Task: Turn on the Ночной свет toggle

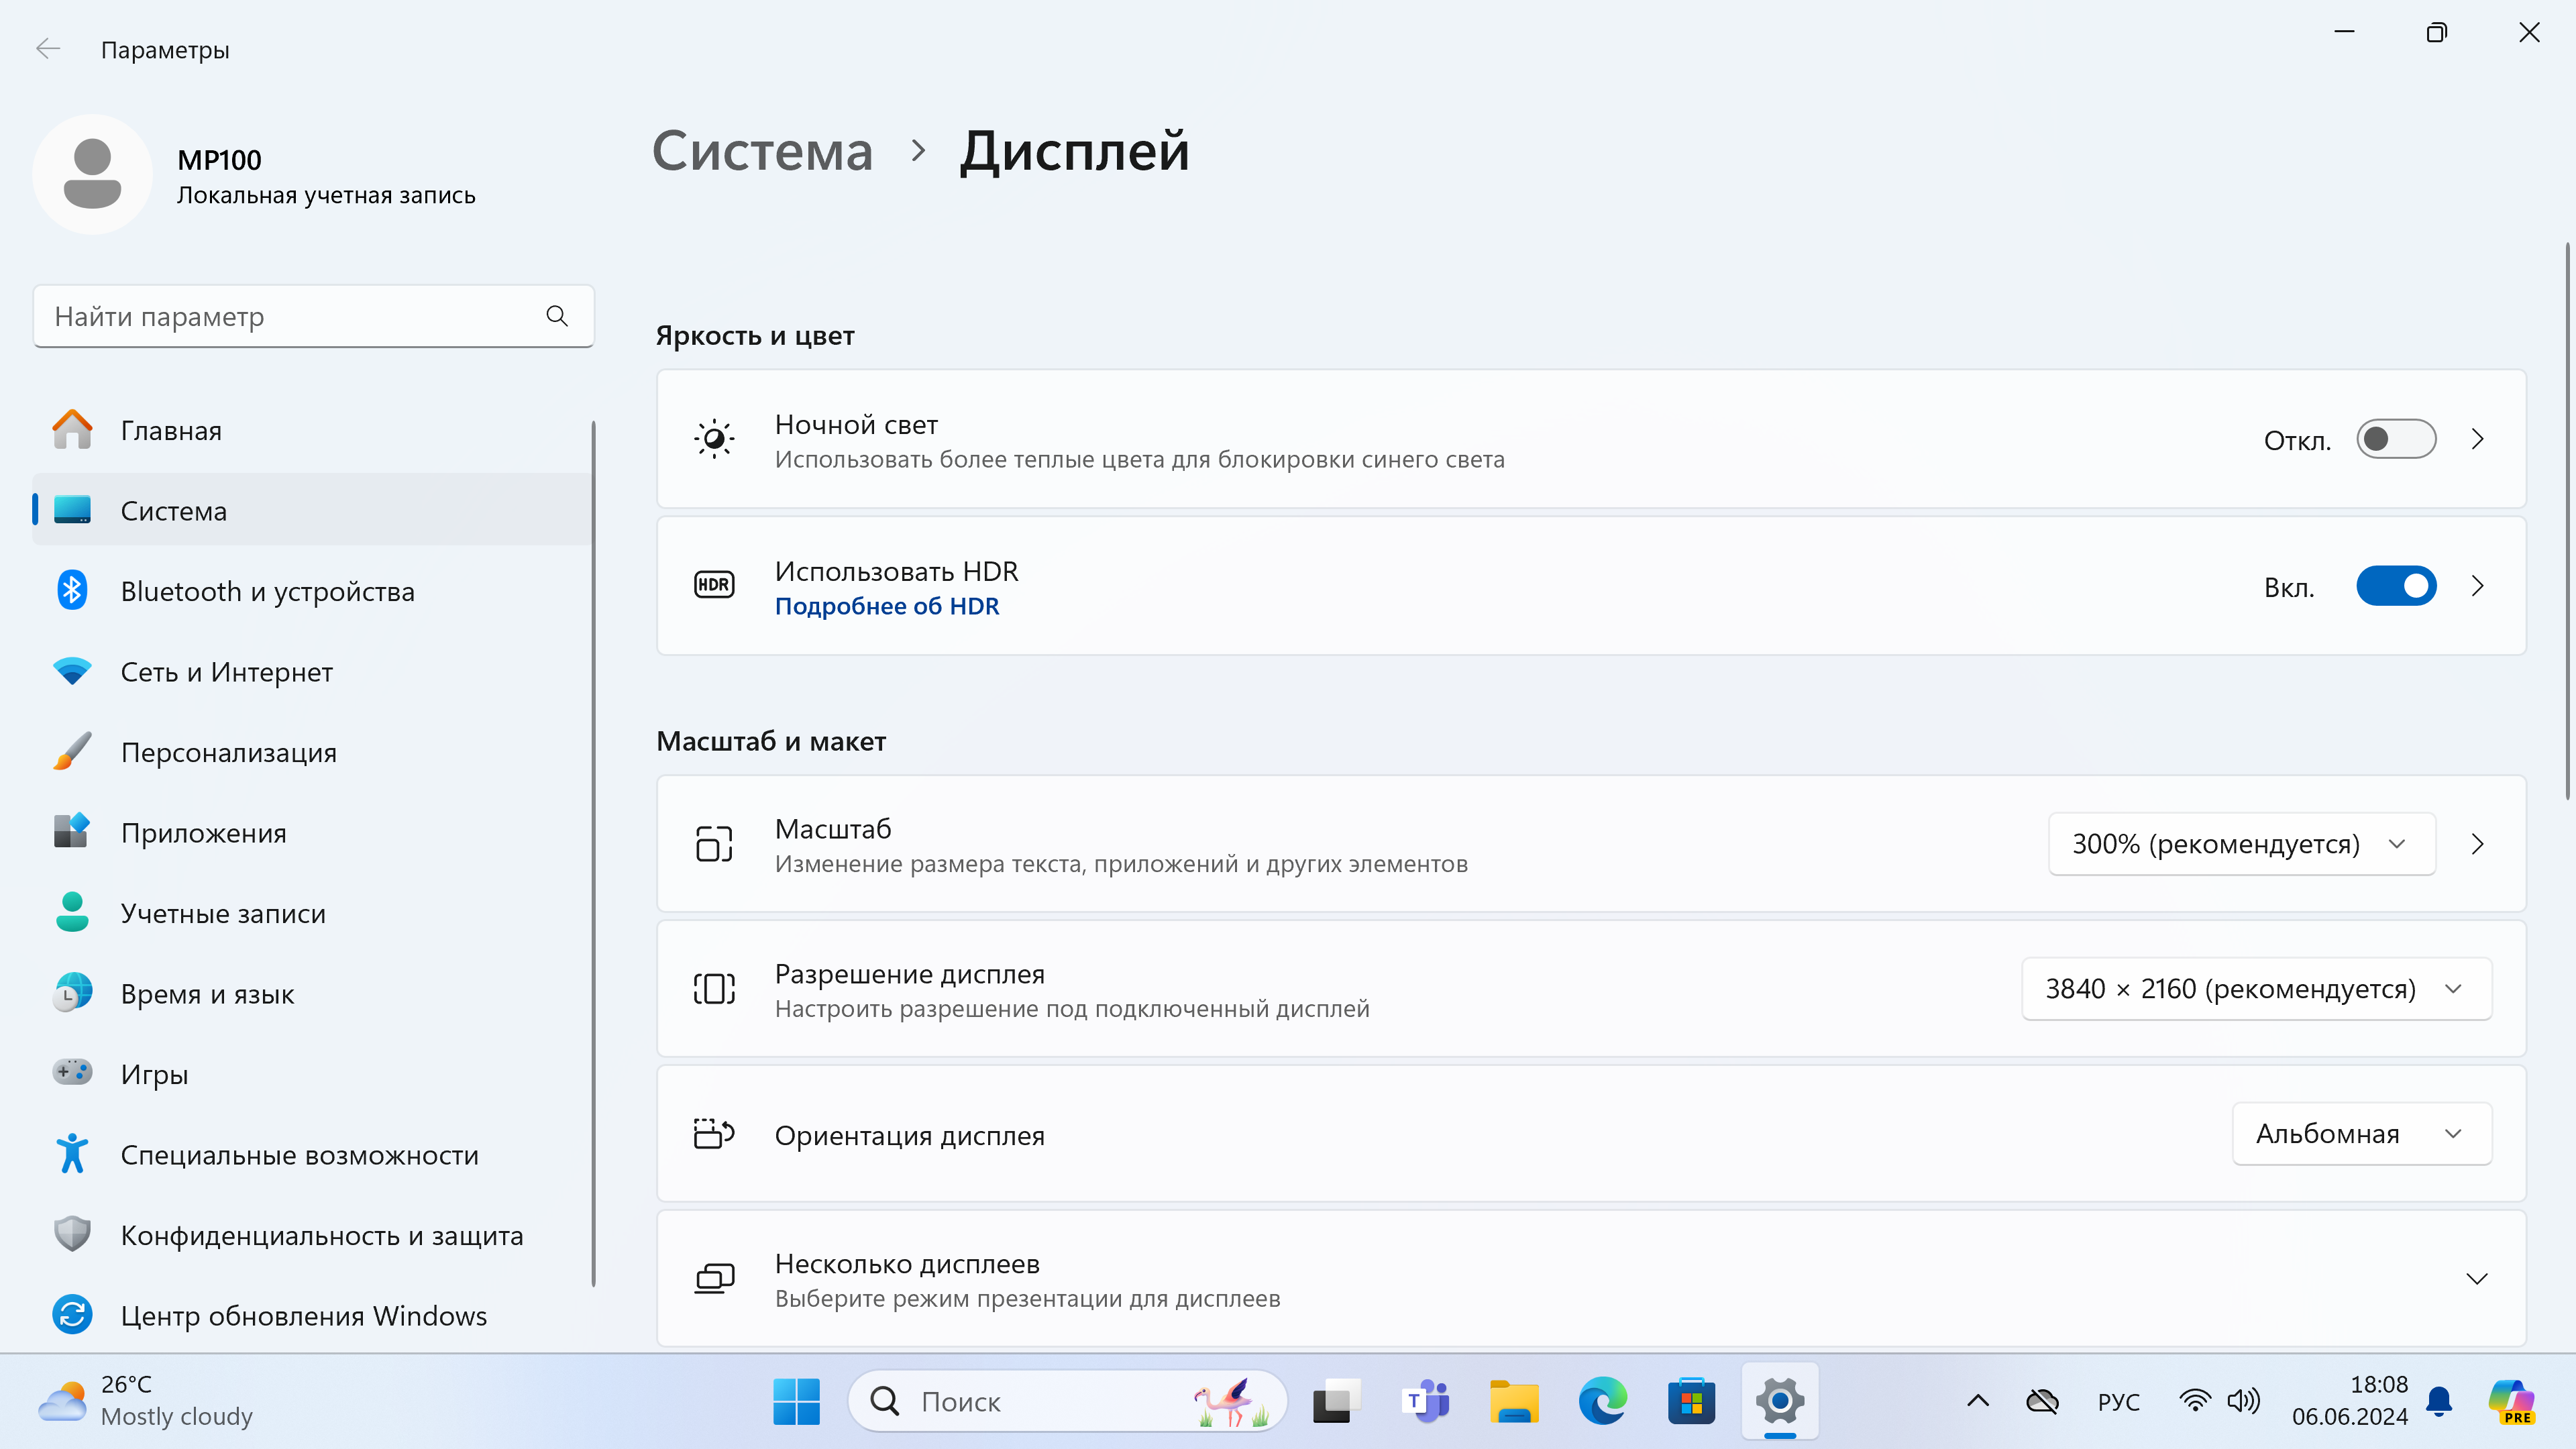Action: point(2395,439)
